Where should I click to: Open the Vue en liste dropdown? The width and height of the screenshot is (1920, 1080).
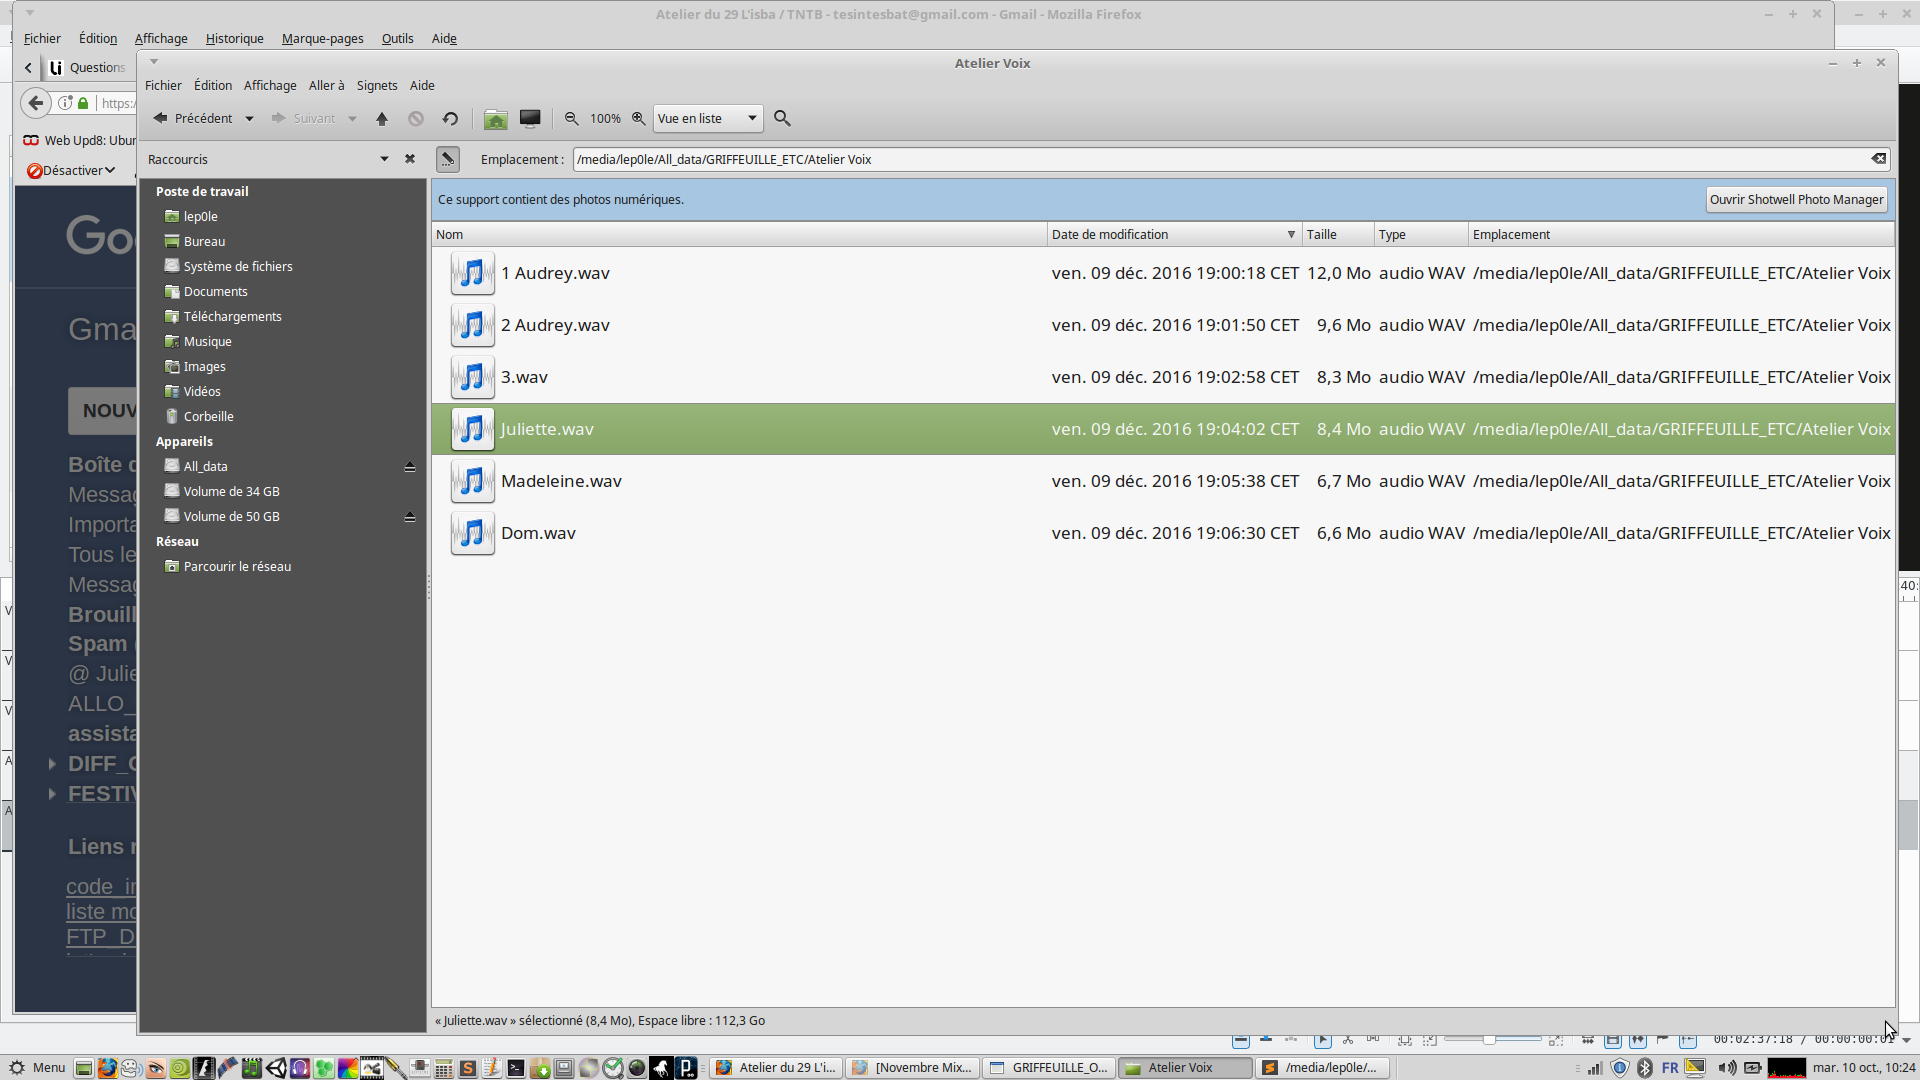[707, 119]
